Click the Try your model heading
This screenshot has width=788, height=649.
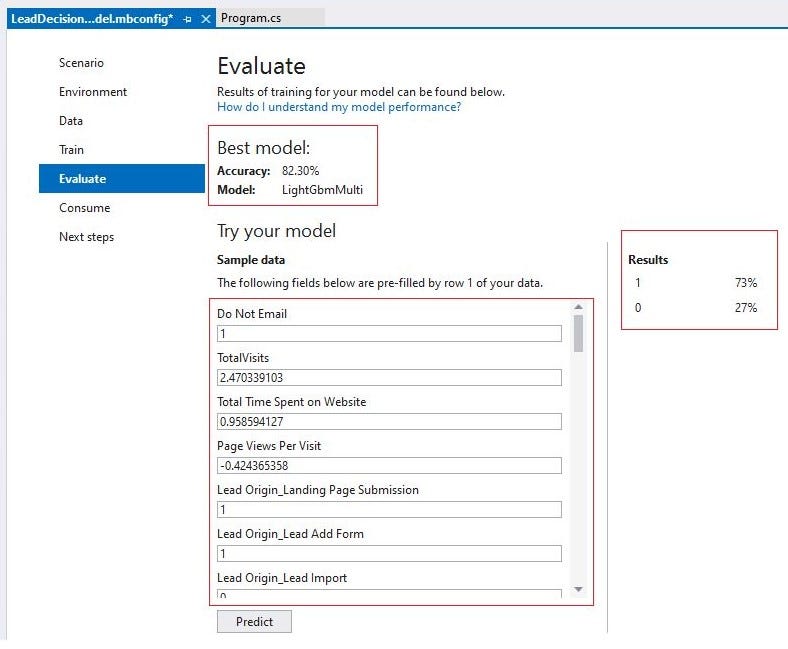pos(276,231)
